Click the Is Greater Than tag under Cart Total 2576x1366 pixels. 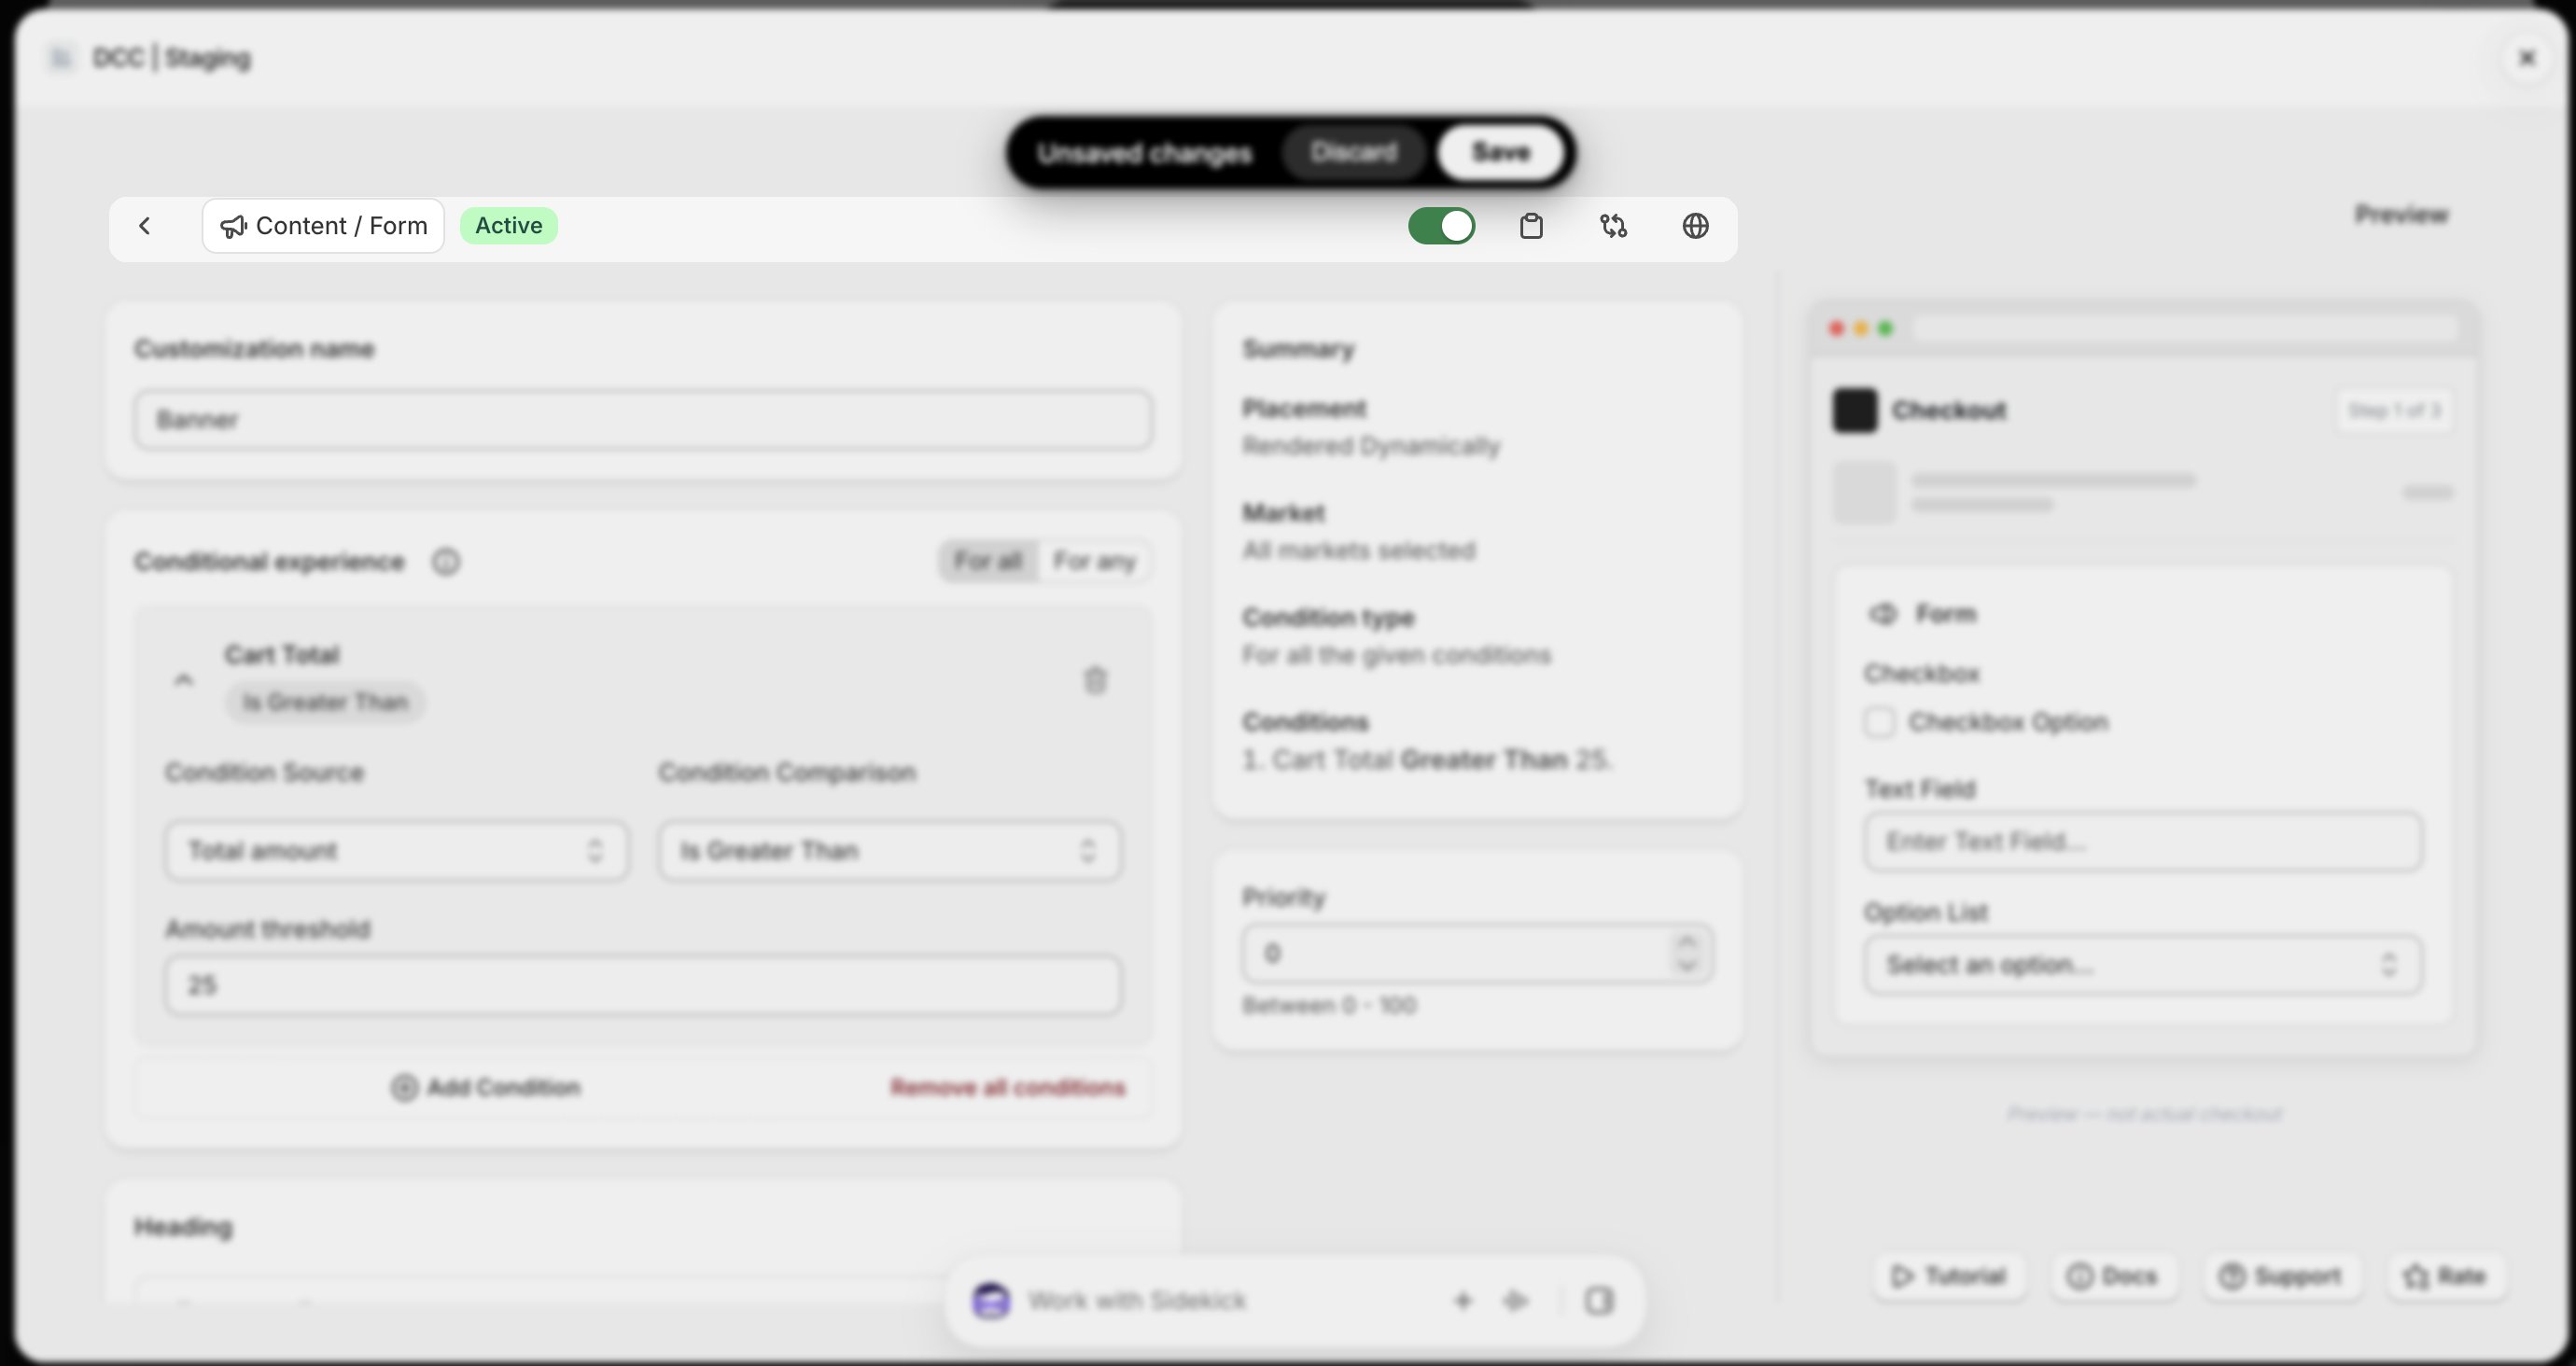click(x=325, y=702)
